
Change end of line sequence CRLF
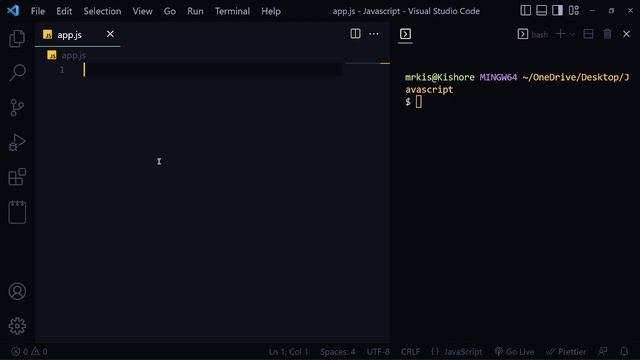pyautogui.click(x=410, y=351)
